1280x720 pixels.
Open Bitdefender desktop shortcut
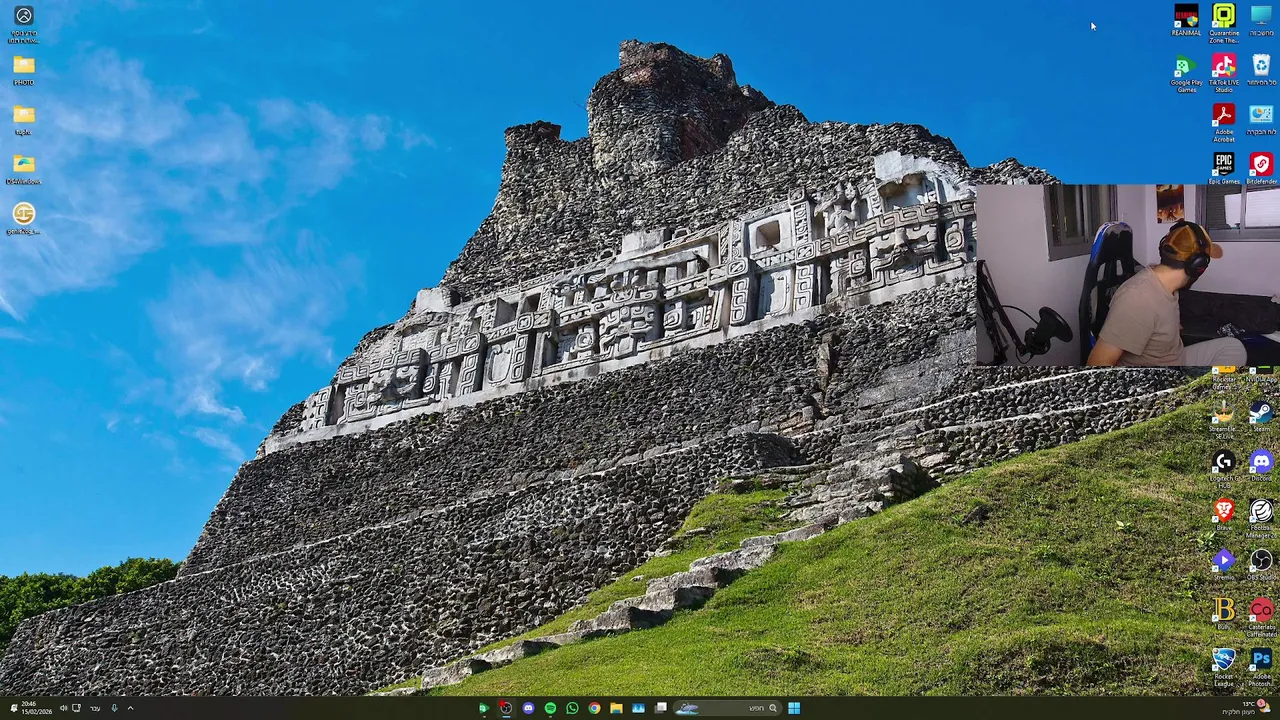(1261, 168)
